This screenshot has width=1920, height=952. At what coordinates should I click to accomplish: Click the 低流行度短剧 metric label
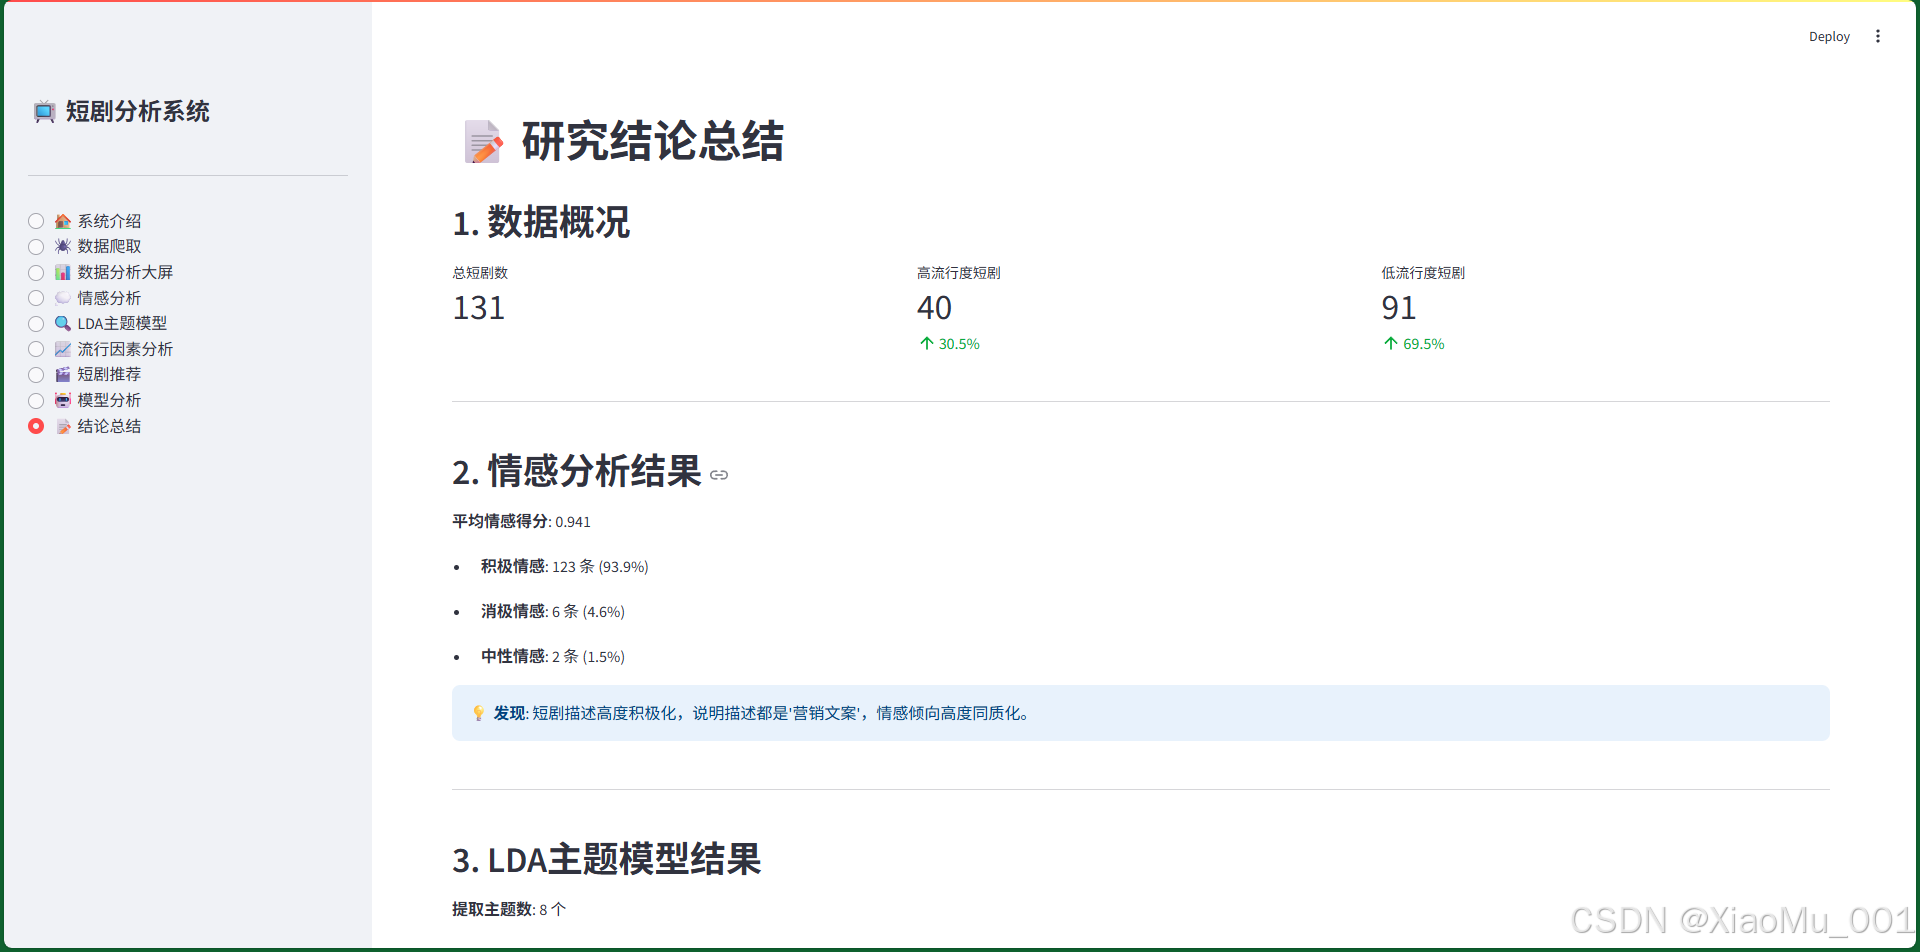pos(1423,273)
